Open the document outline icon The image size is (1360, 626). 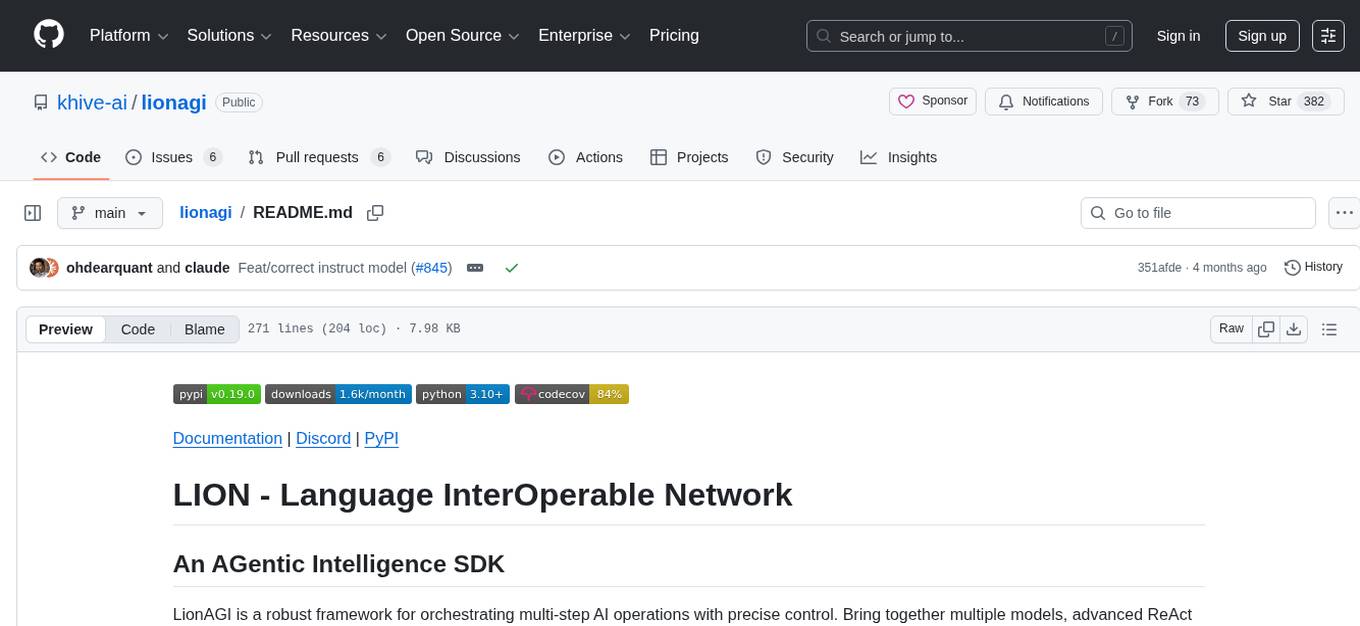(x=1329, y=329)
